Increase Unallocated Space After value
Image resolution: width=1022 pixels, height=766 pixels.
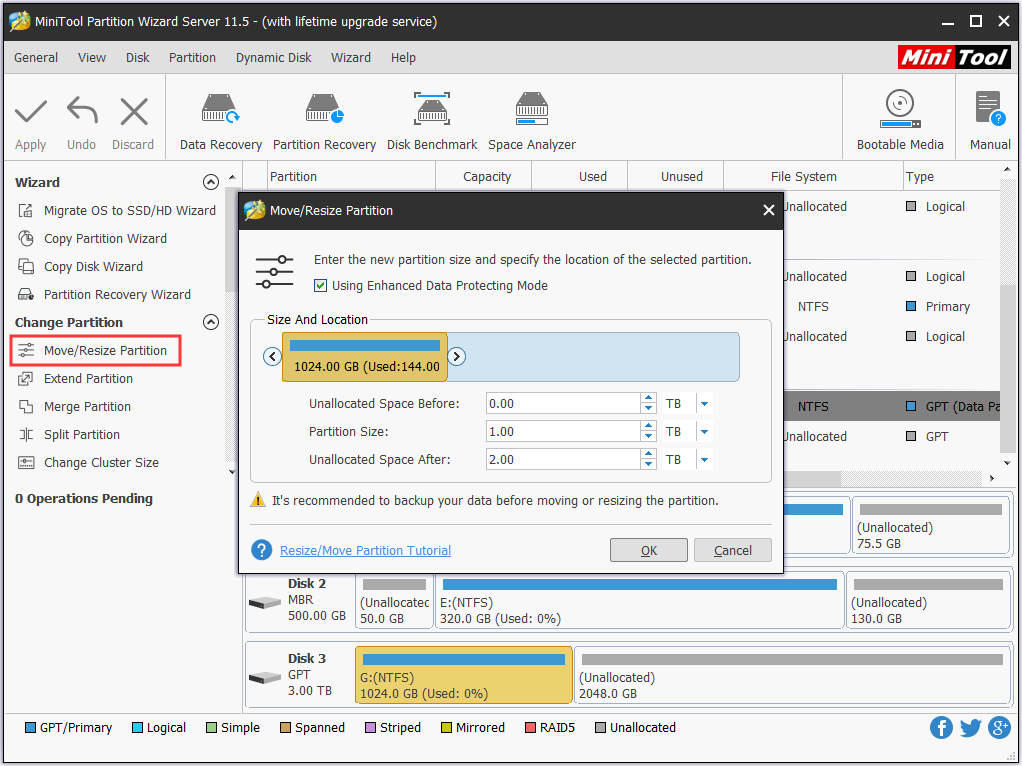click(648, 454)
